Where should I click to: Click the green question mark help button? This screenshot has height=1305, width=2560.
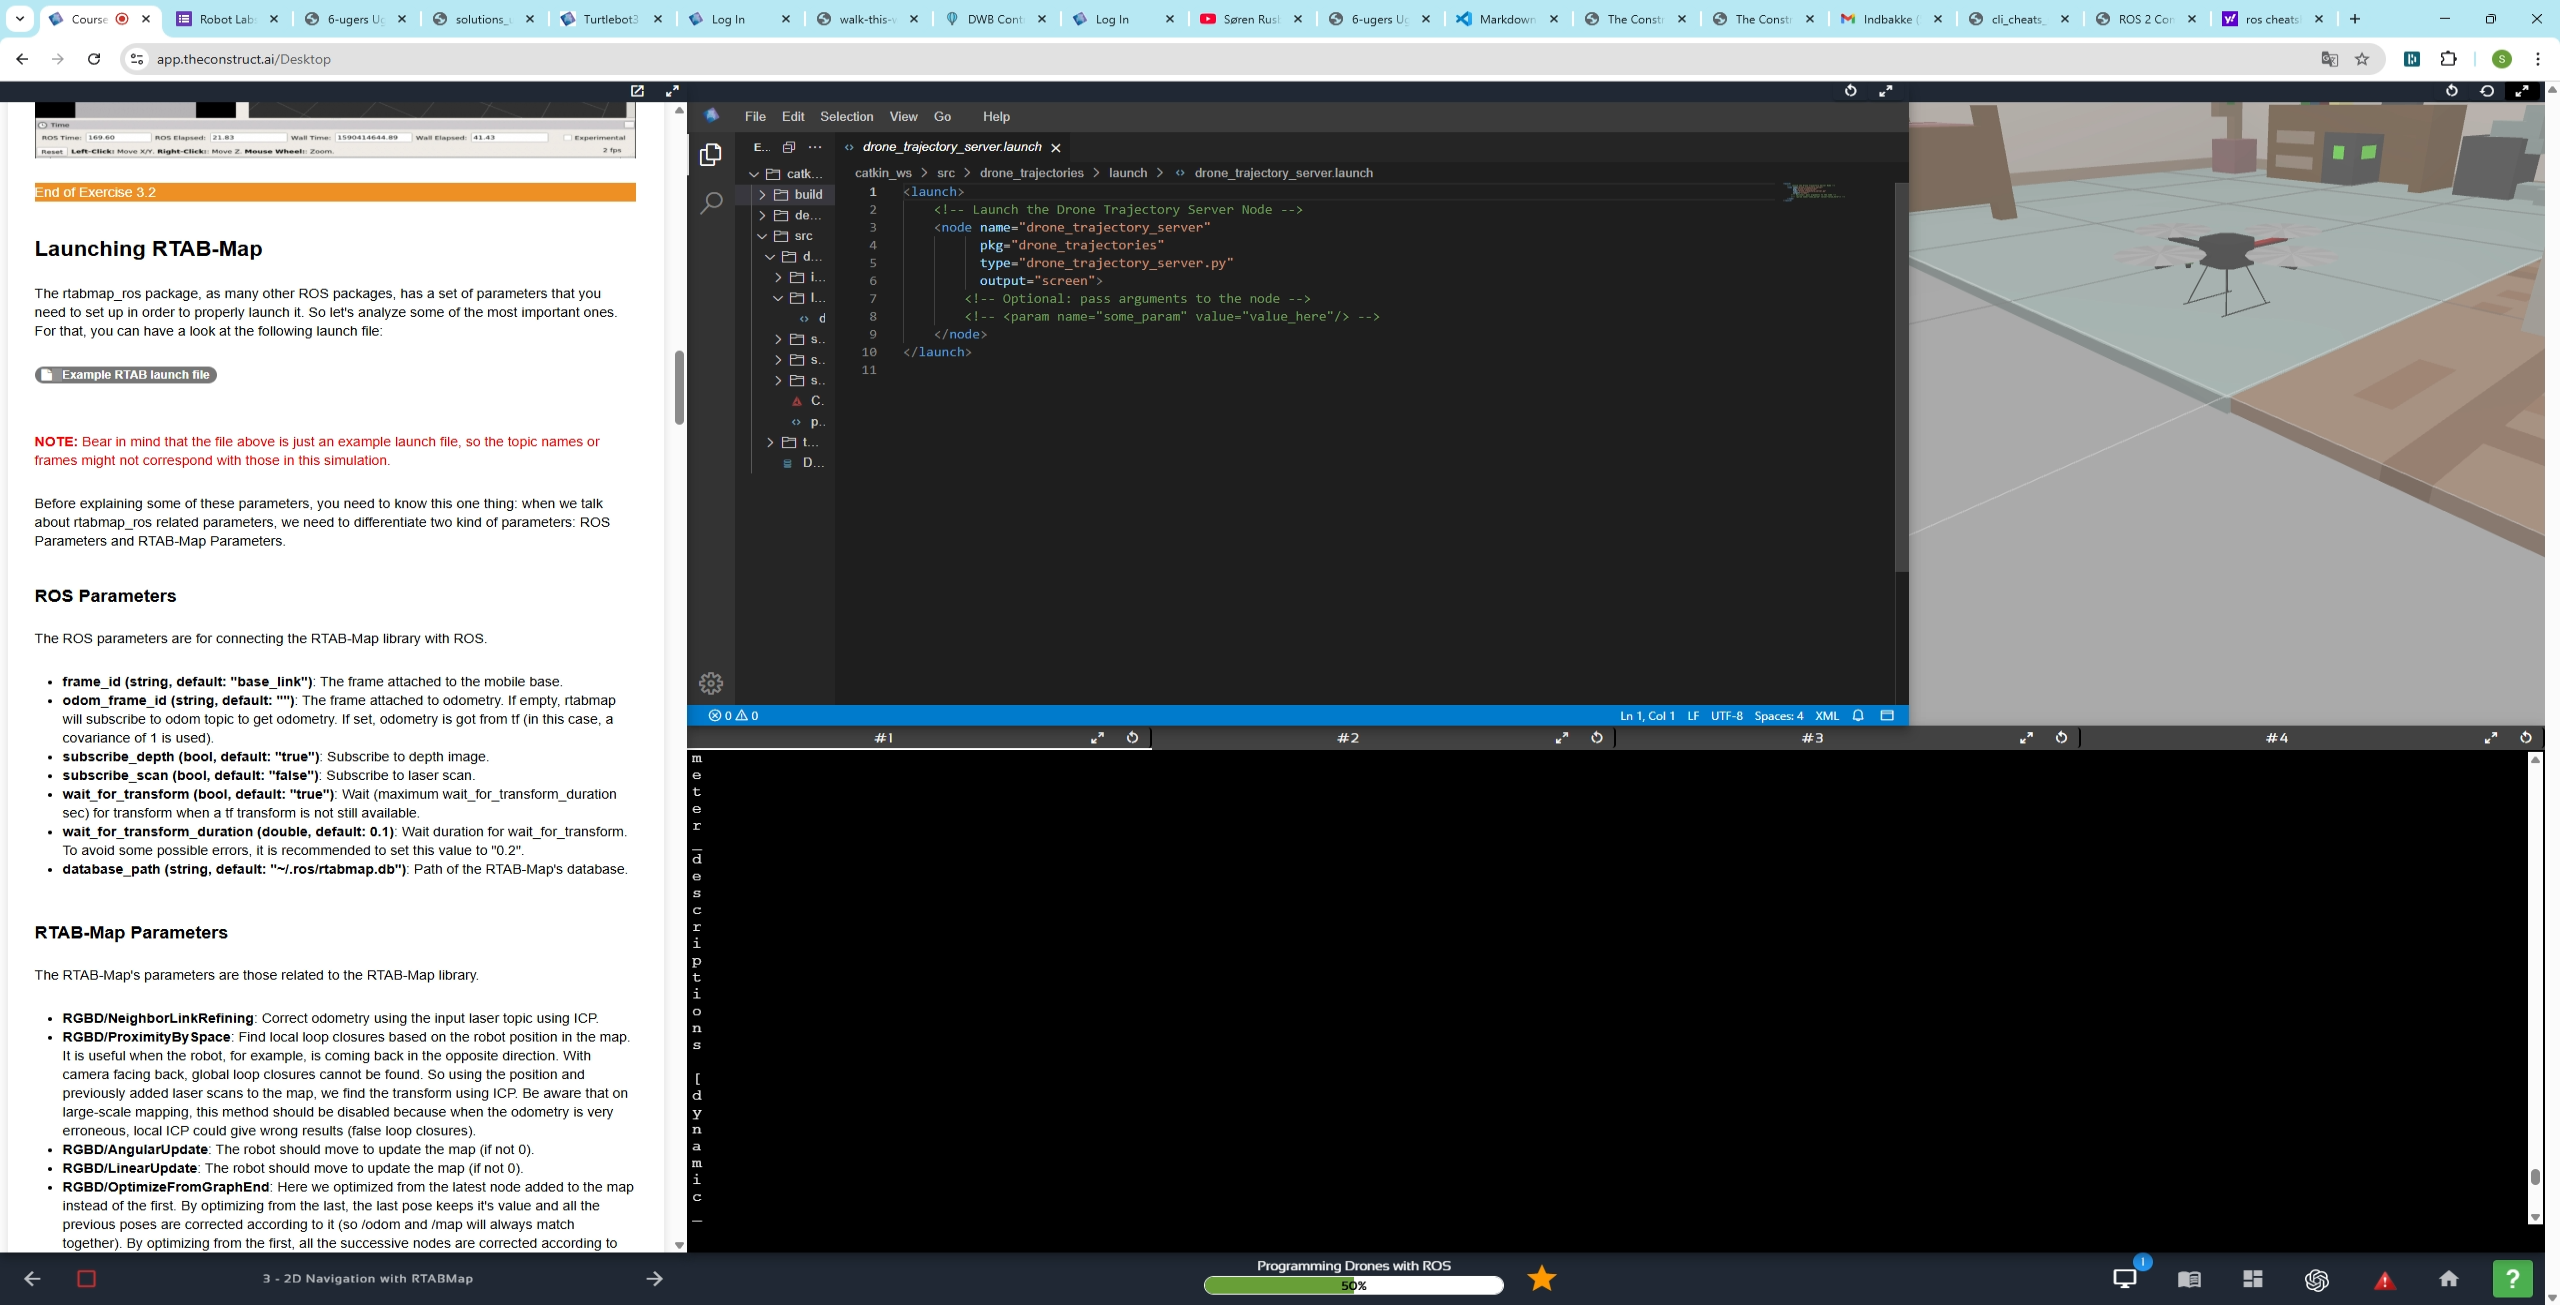(x=2511, y=1278)
